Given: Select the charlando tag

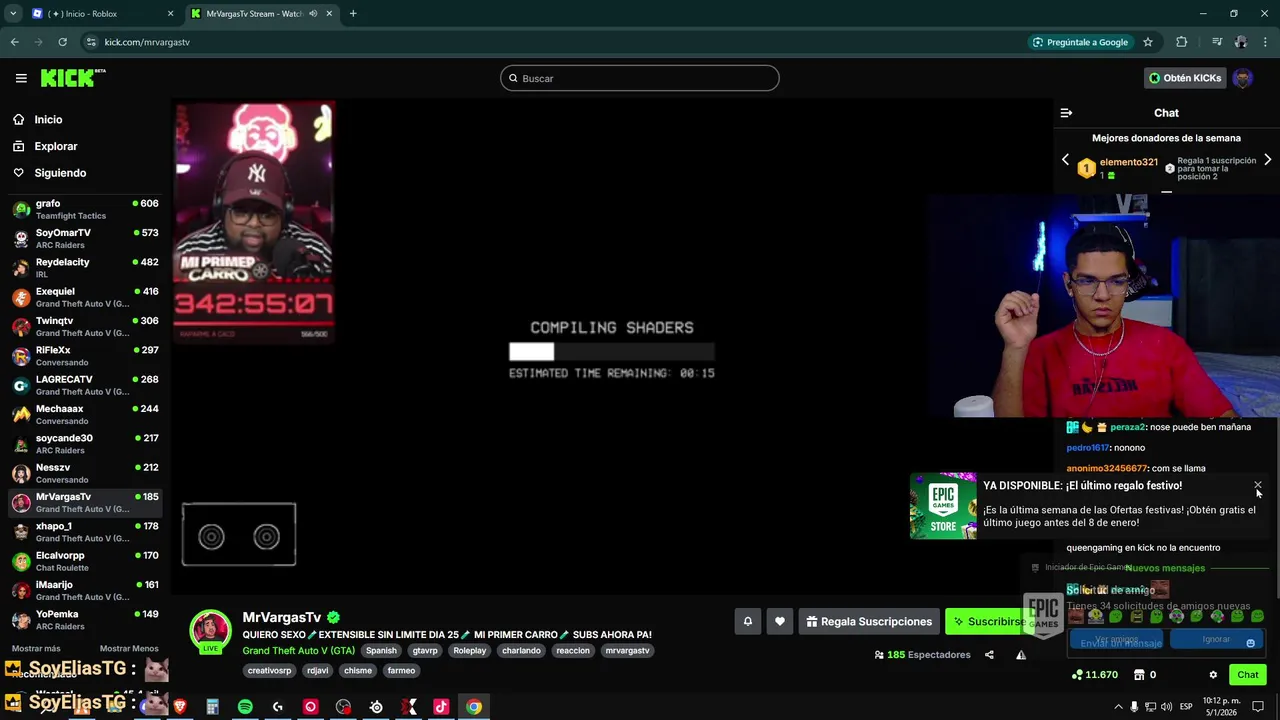Looking at the screenshot, I should 521,650.
